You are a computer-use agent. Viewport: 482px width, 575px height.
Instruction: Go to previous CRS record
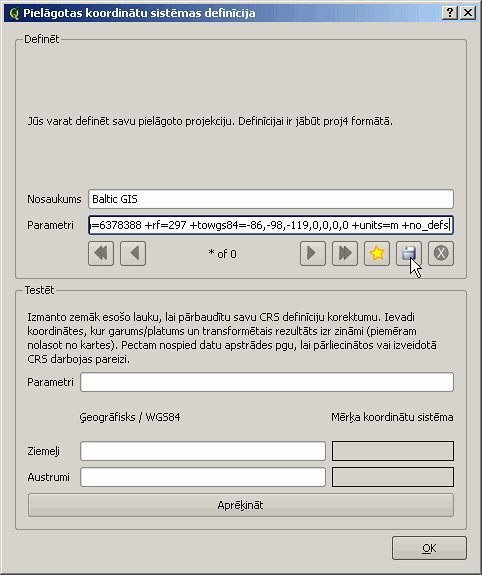[133, 253]
